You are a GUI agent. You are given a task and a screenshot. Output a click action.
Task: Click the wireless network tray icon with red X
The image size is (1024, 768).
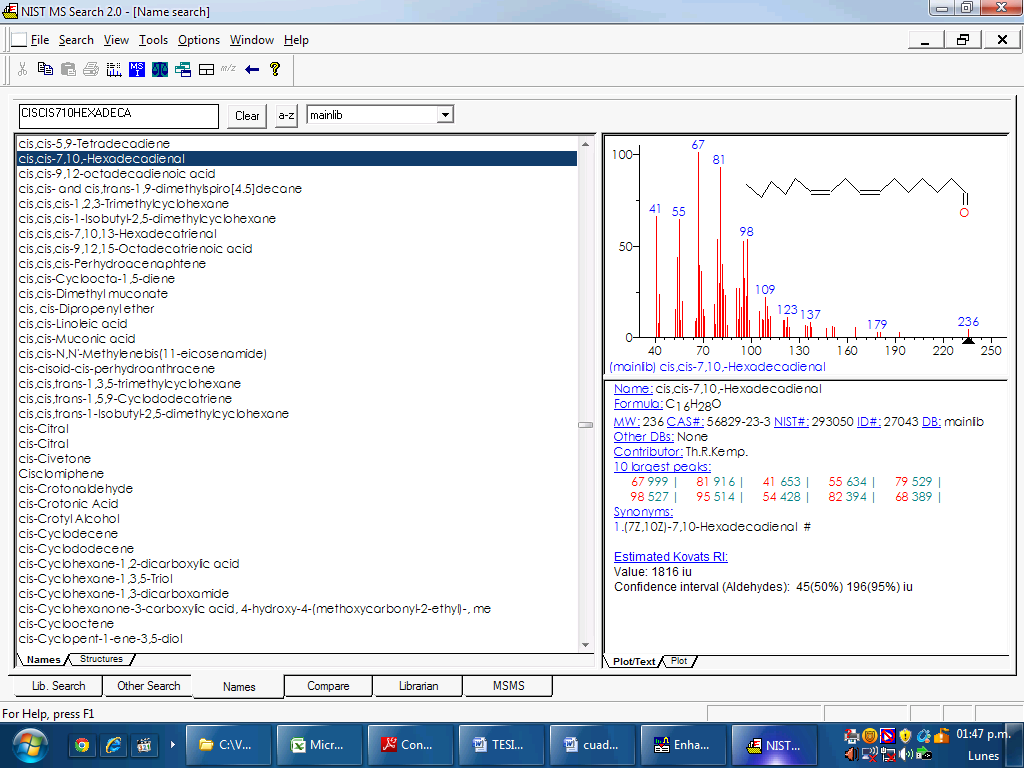tap(869, 755)
